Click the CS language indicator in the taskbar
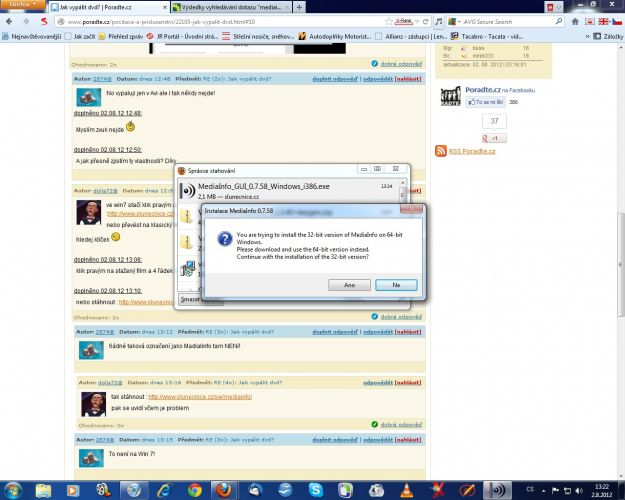 tap(530, 489)
